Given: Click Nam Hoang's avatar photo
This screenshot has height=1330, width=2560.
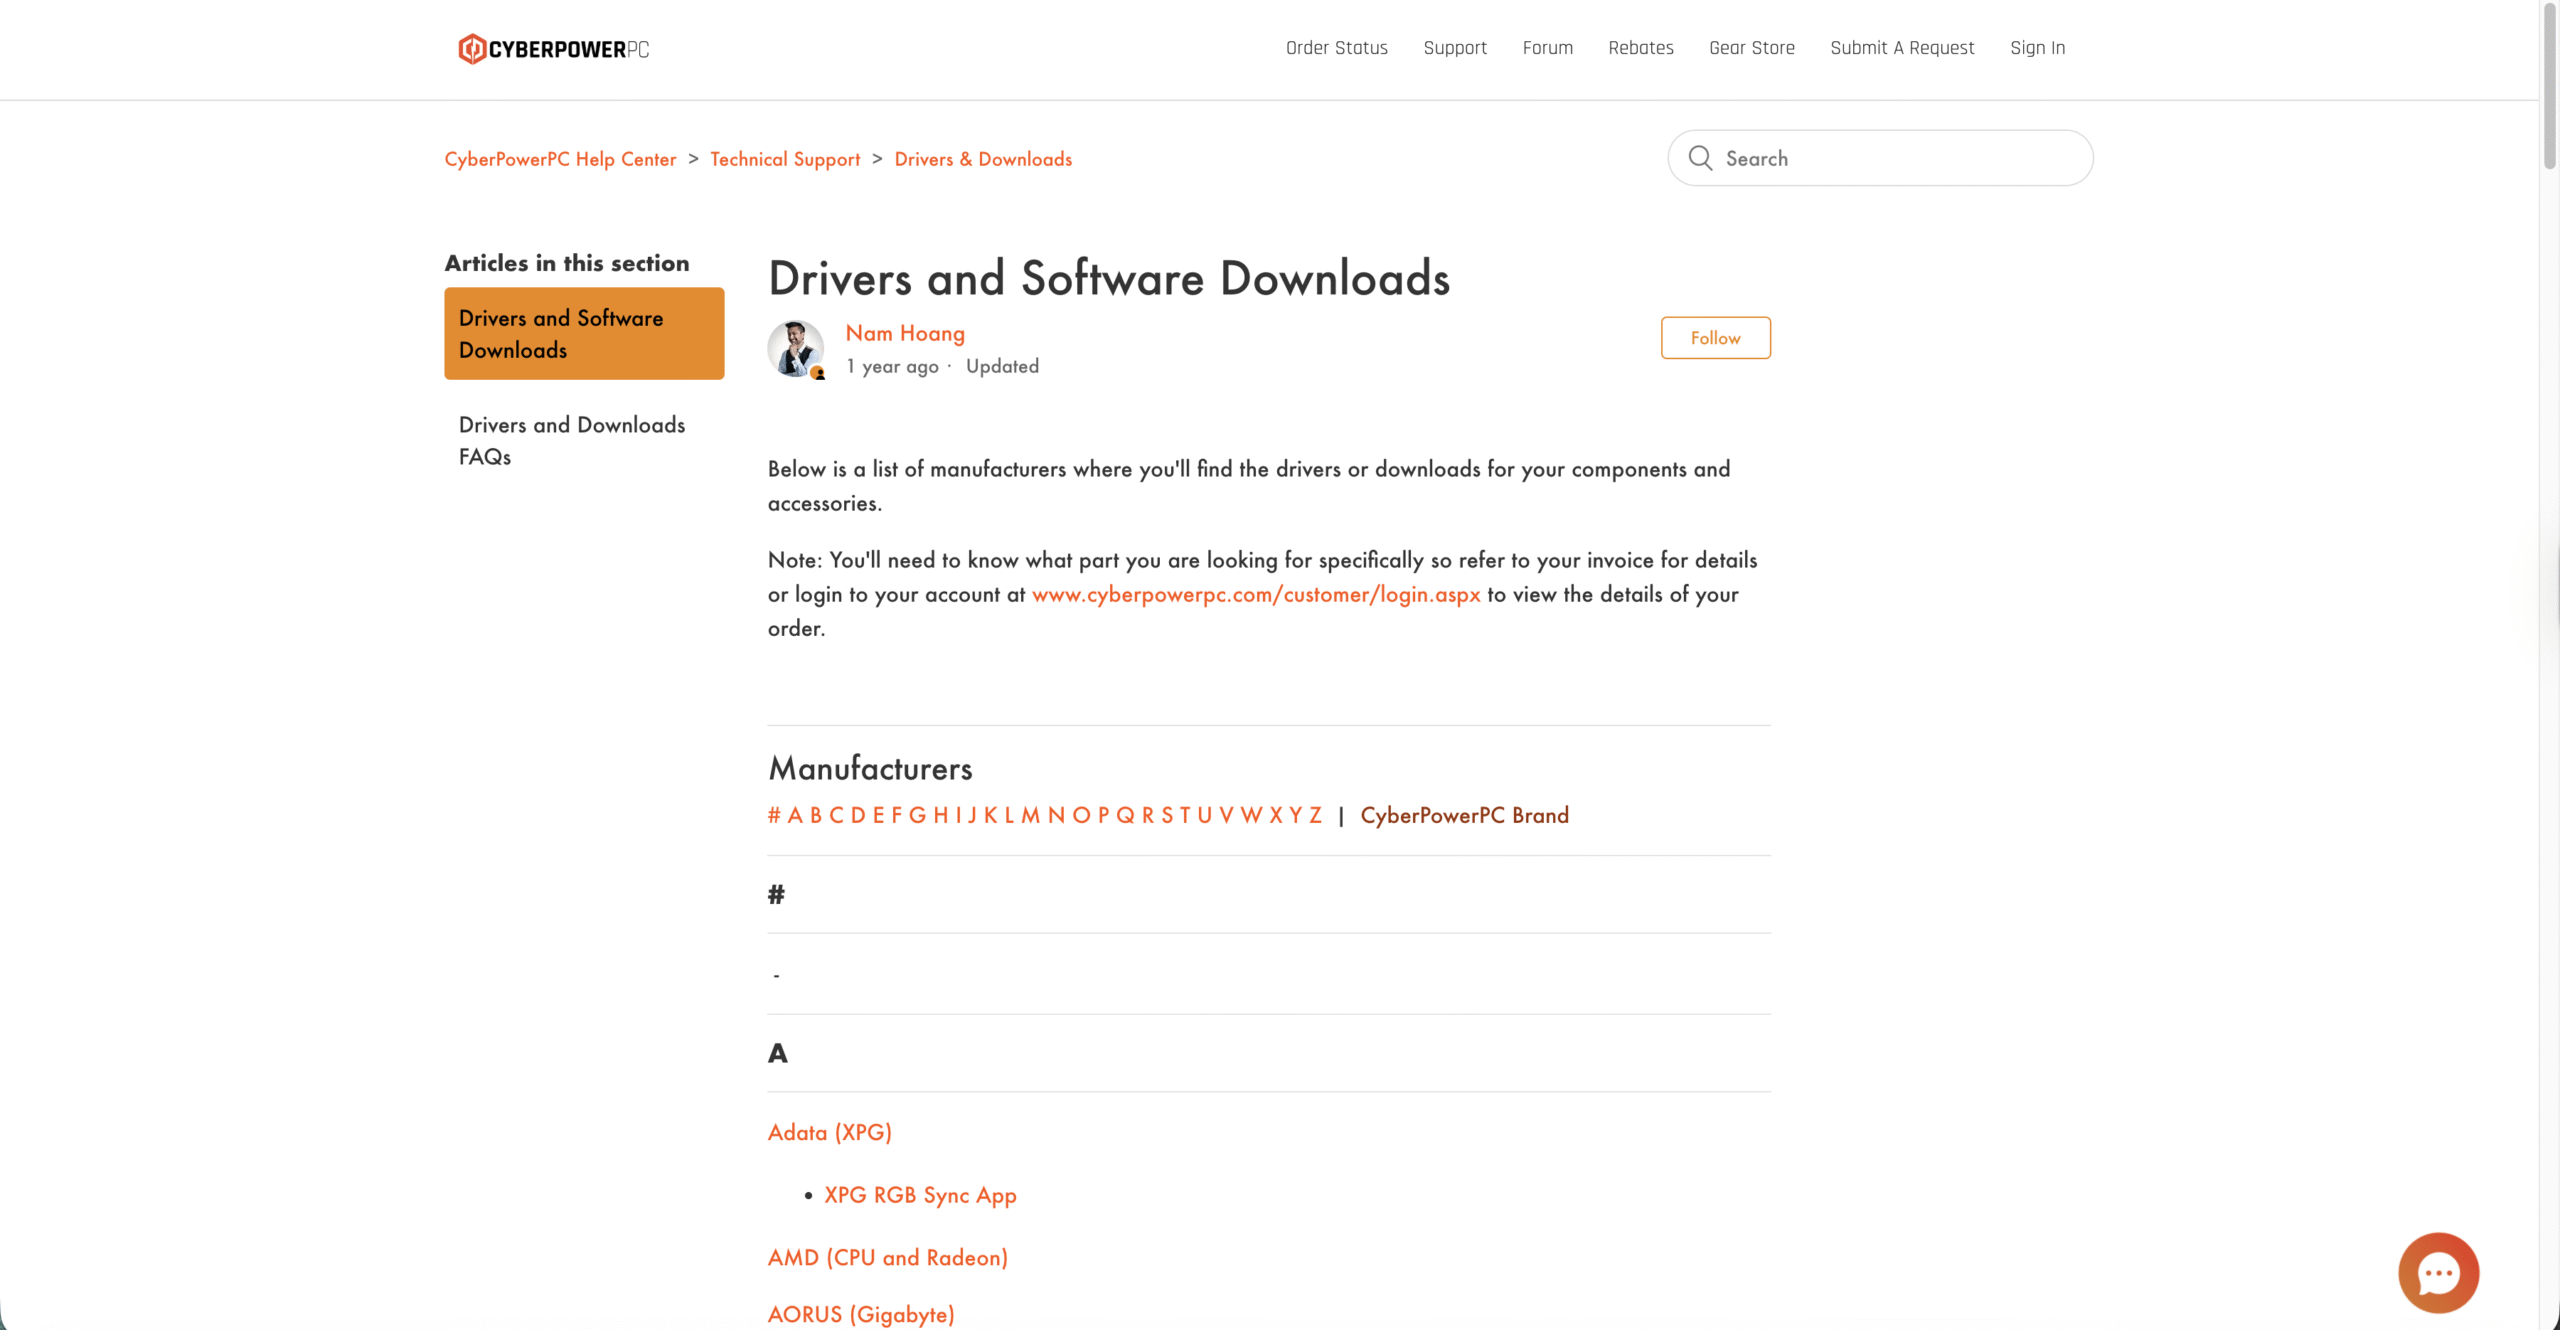Looking at the screenshot, I should click(x=795, y=348).
